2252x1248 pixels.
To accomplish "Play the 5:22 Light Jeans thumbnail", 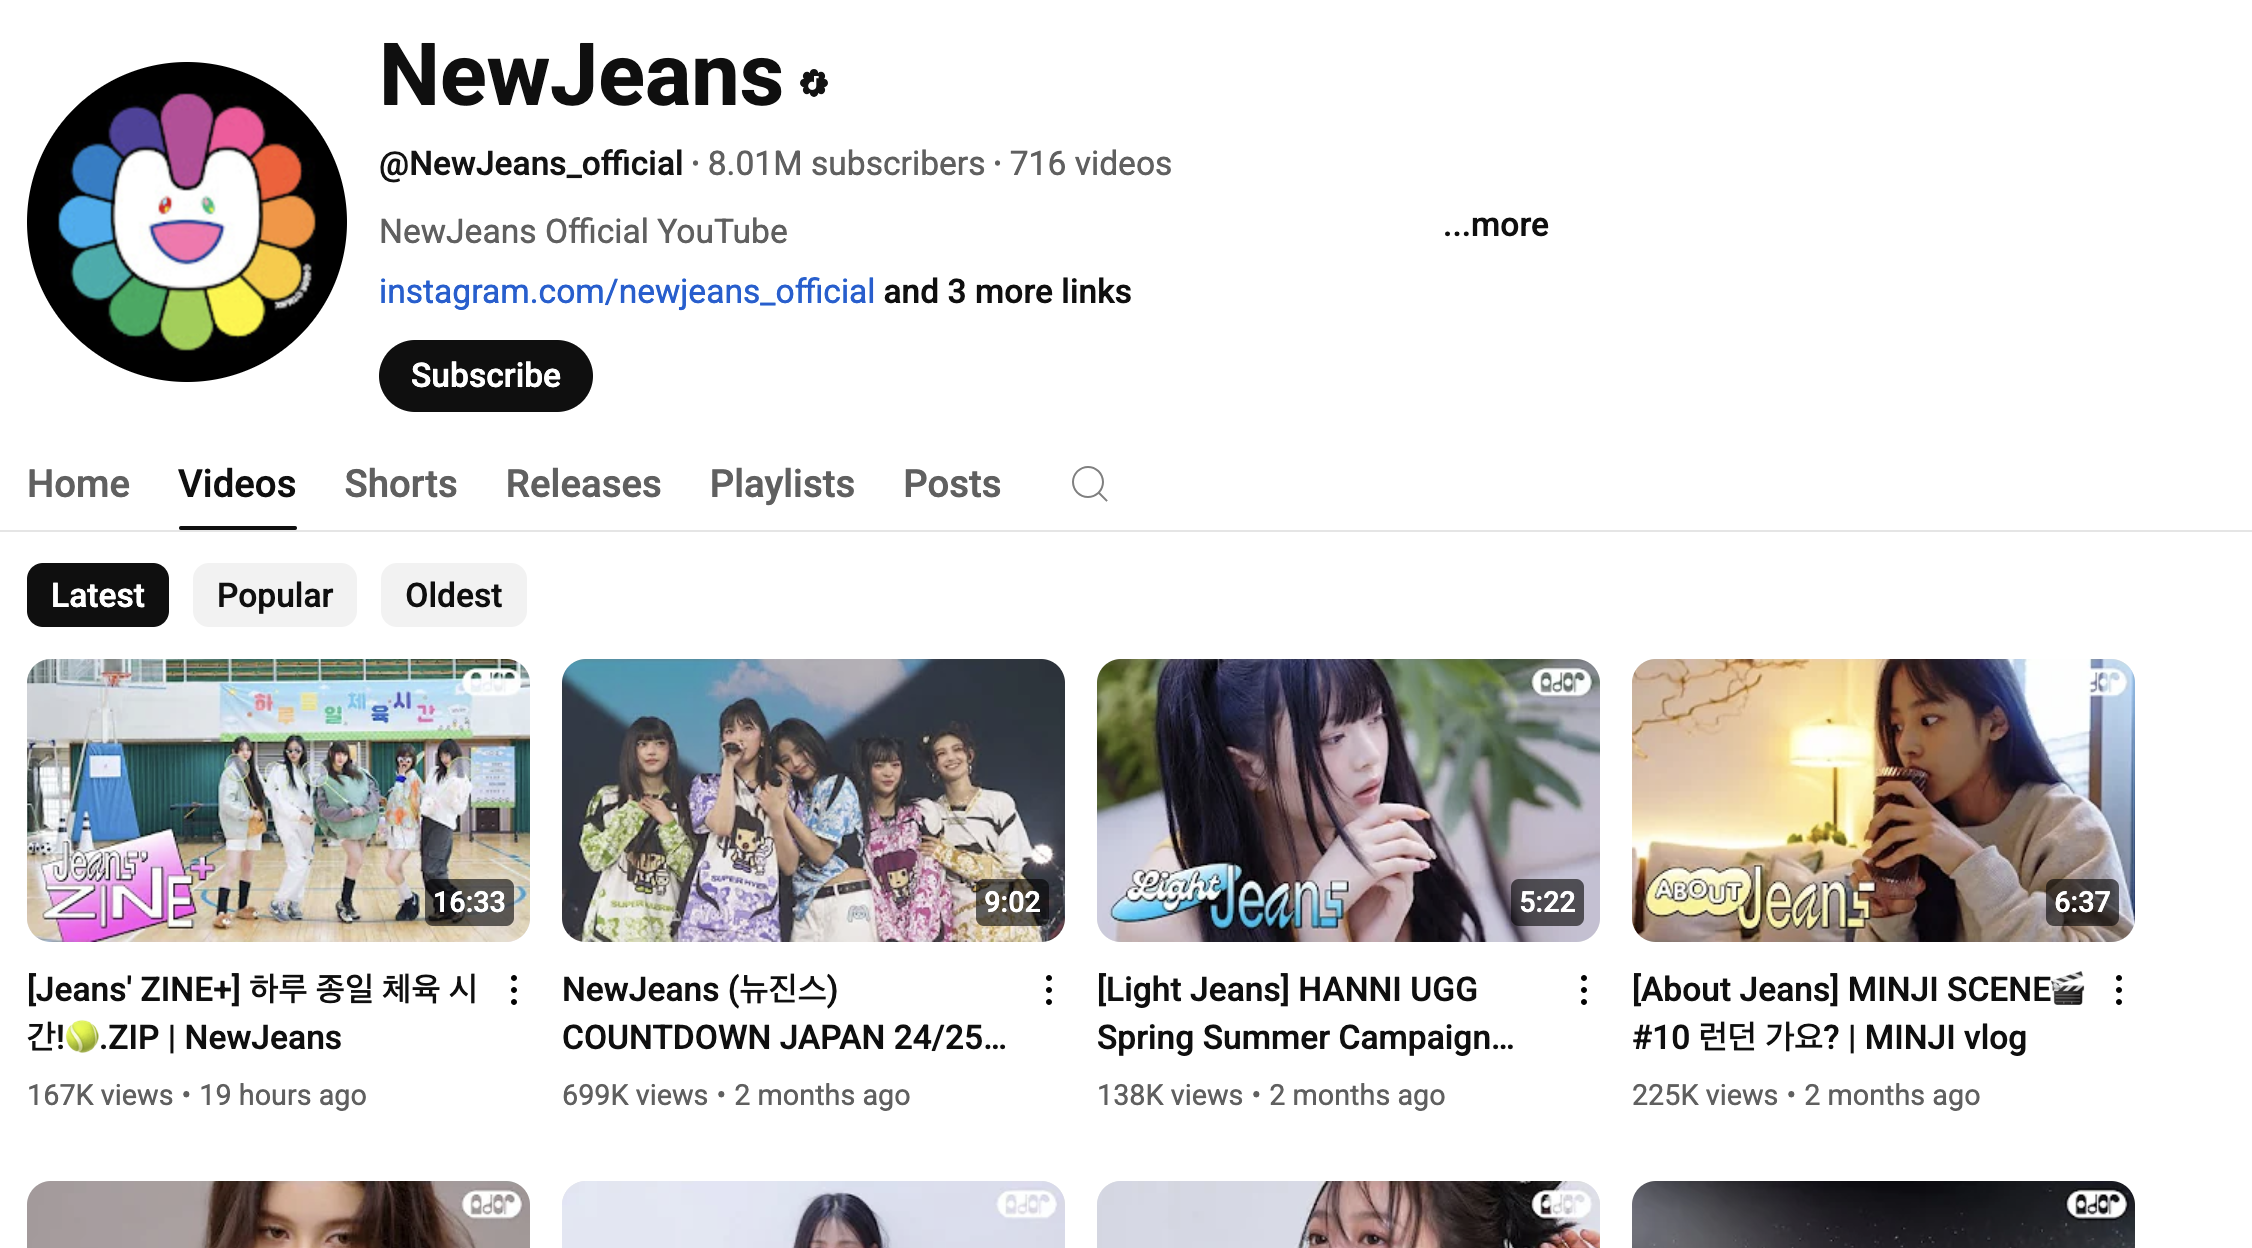I will coord(1348,800).
